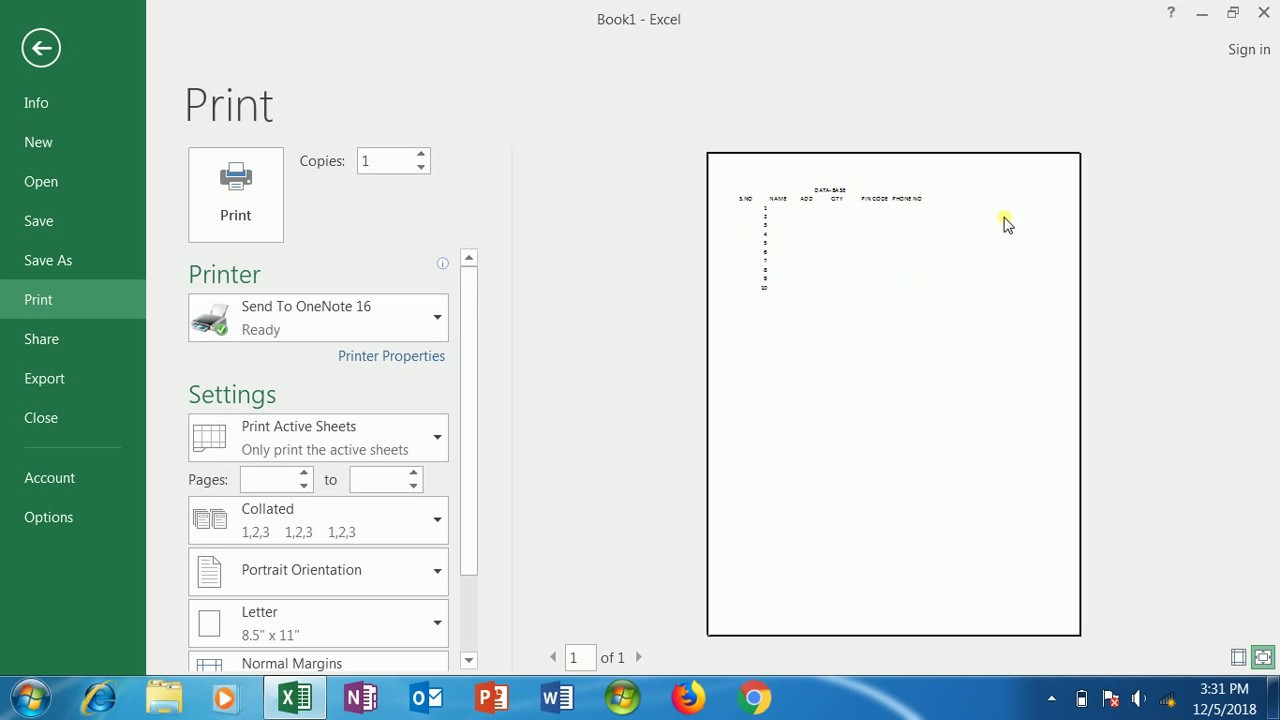Select New in backstage menu
The height and width of the screenshot is (720, 1280).
pos(73,142)
